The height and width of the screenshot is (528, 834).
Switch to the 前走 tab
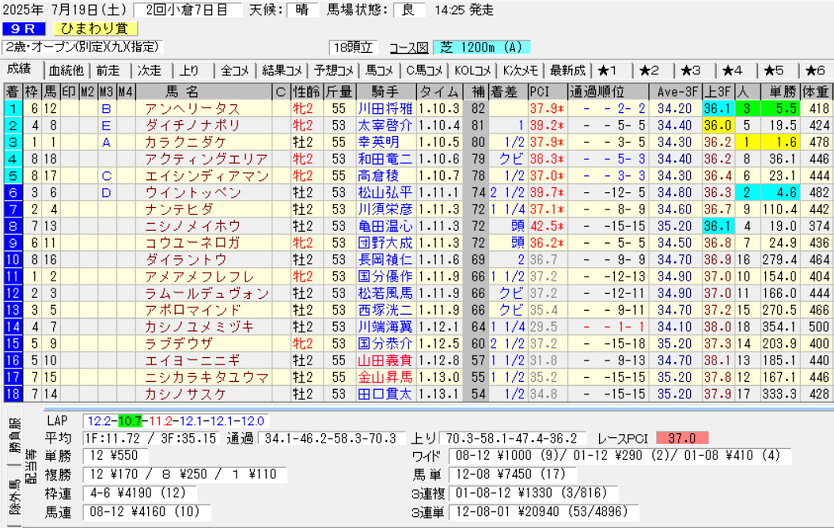(108, 70)
